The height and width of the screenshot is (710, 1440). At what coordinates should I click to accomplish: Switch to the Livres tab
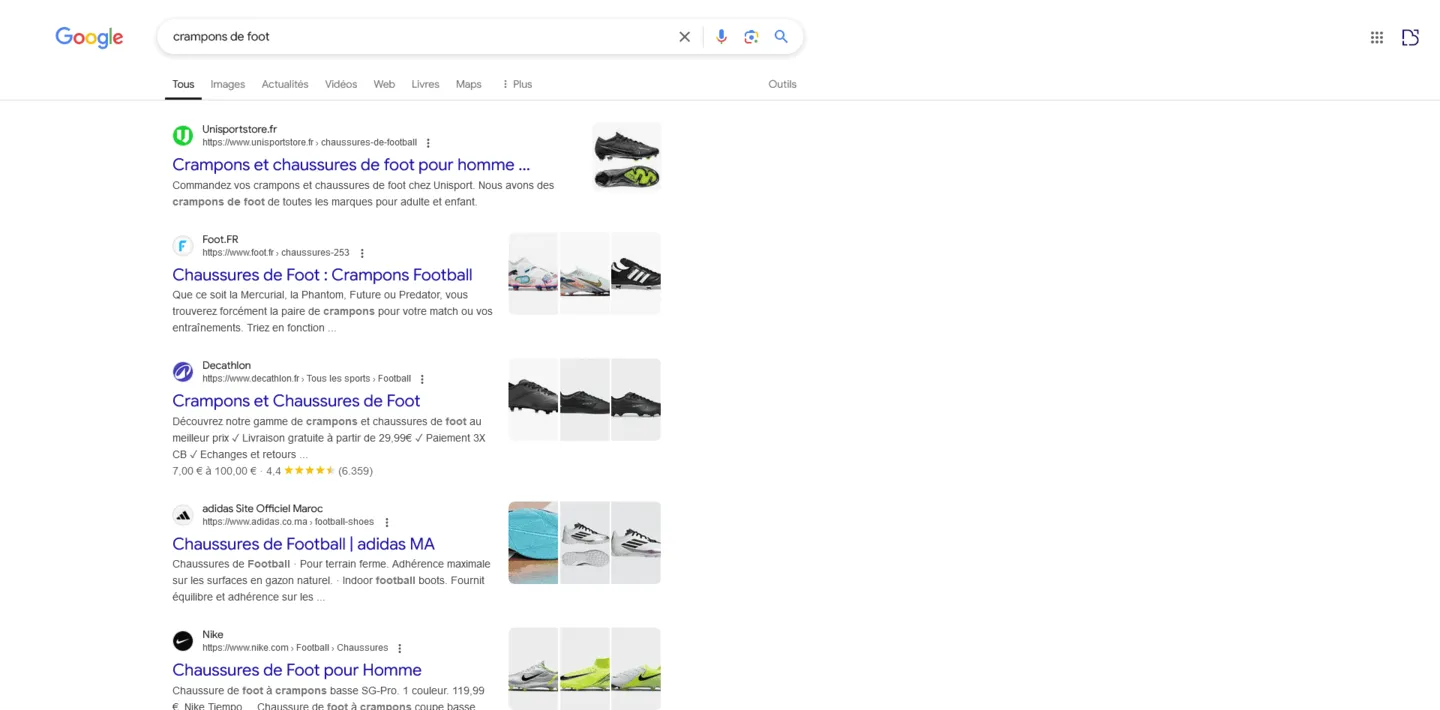425,84
